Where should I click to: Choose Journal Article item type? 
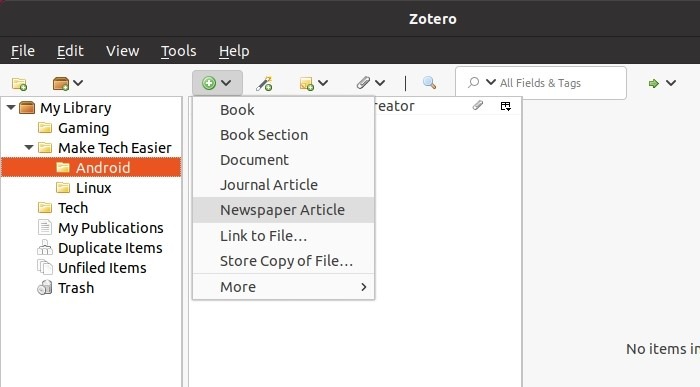point(283,185)
